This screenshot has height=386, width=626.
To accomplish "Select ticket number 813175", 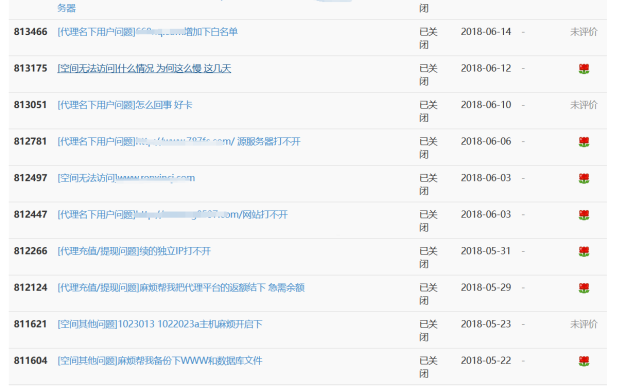I will click(x=30, y=69).
